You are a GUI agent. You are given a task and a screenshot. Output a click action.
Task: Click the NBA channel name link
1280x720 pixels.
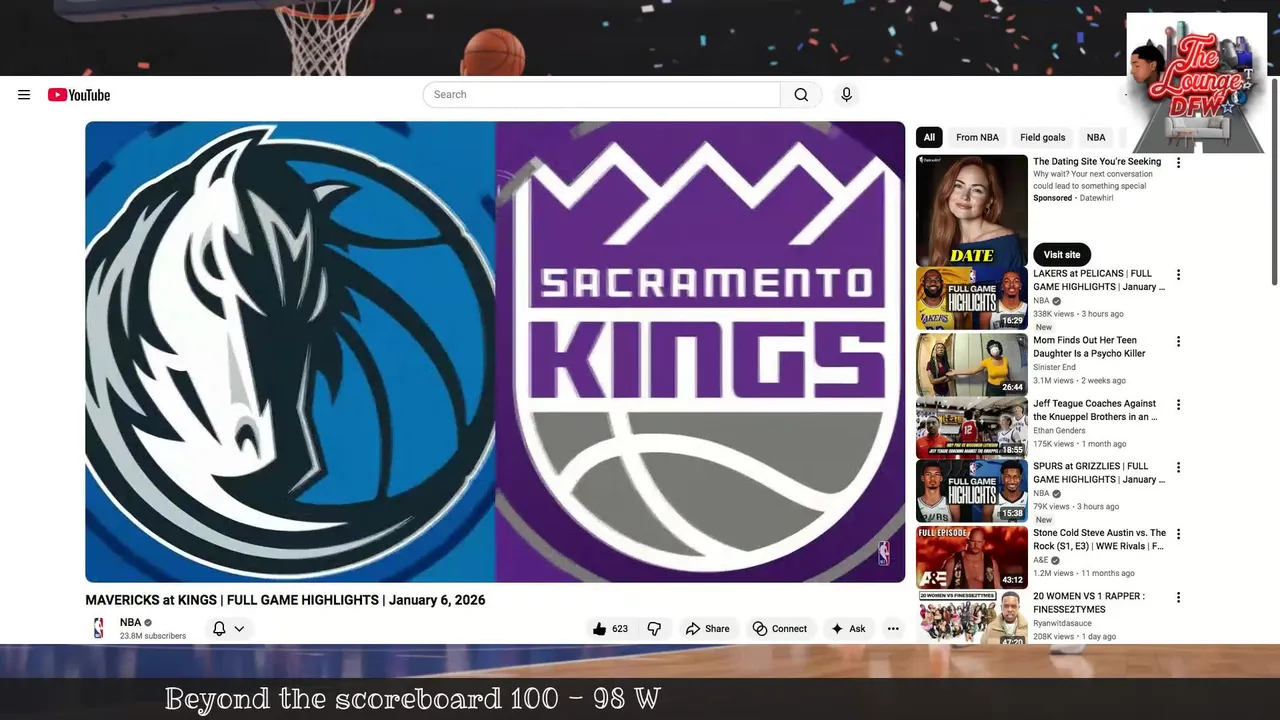pos(130,622)
